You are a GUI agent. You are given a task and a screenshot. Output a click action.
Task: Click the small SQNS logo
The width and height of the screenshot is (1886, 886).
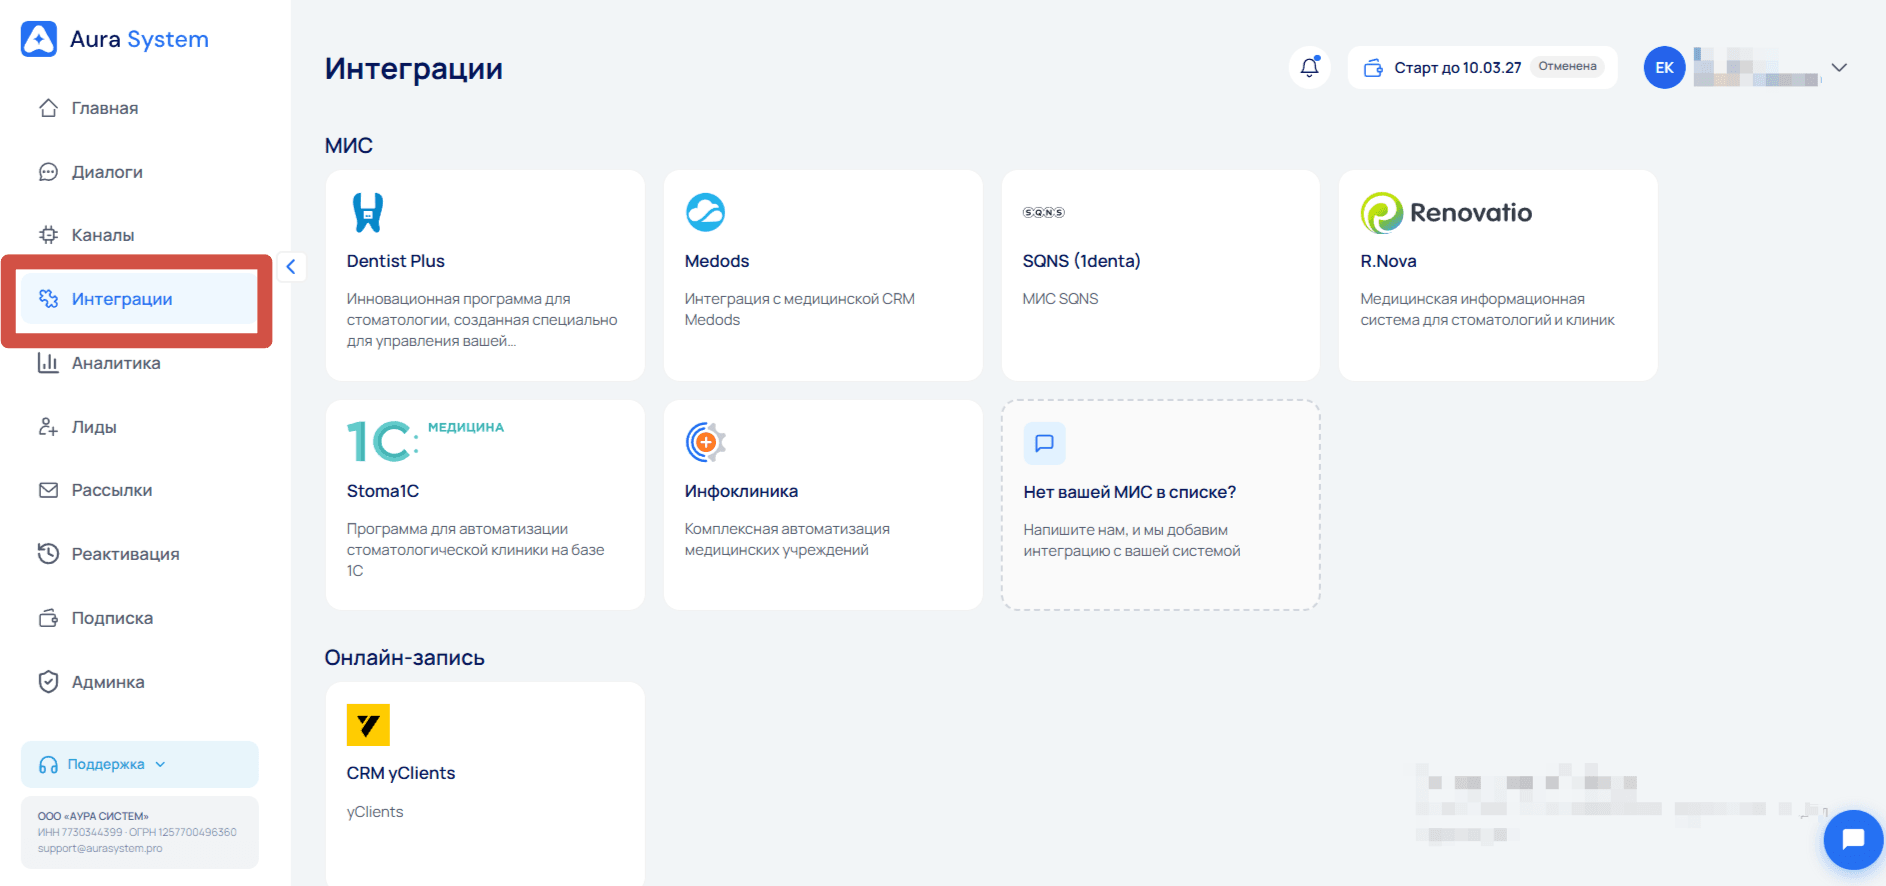(x=1044, y=212)
